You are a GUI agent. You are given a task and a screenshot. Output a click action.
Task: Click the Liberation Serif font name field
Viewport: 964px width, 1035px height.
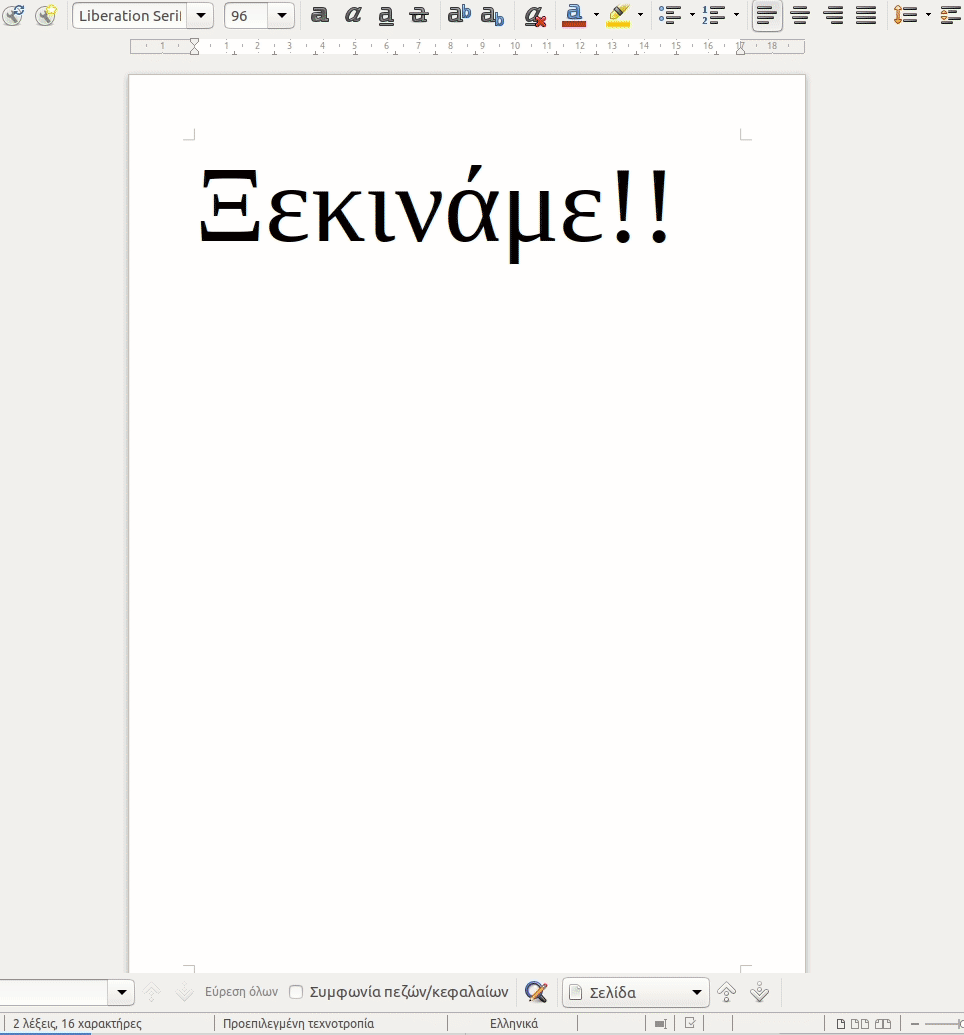coord(130,15)
